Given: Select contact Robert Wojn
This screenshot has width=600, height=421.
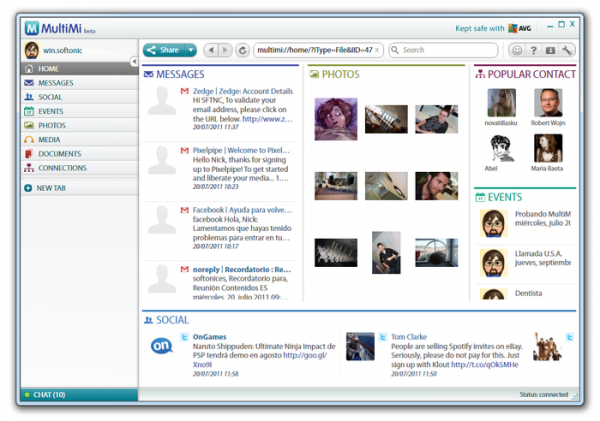Looking at the screenshot, I should [x=548, y=107].
